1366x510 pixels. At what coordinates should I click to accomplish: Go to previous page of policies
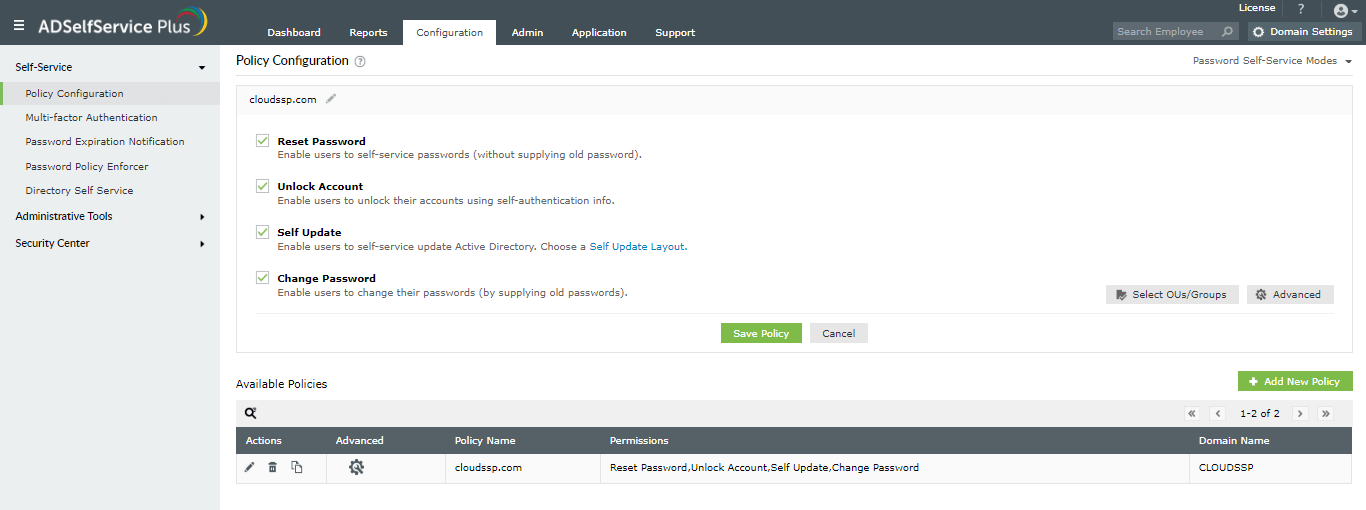point(1218,413)
